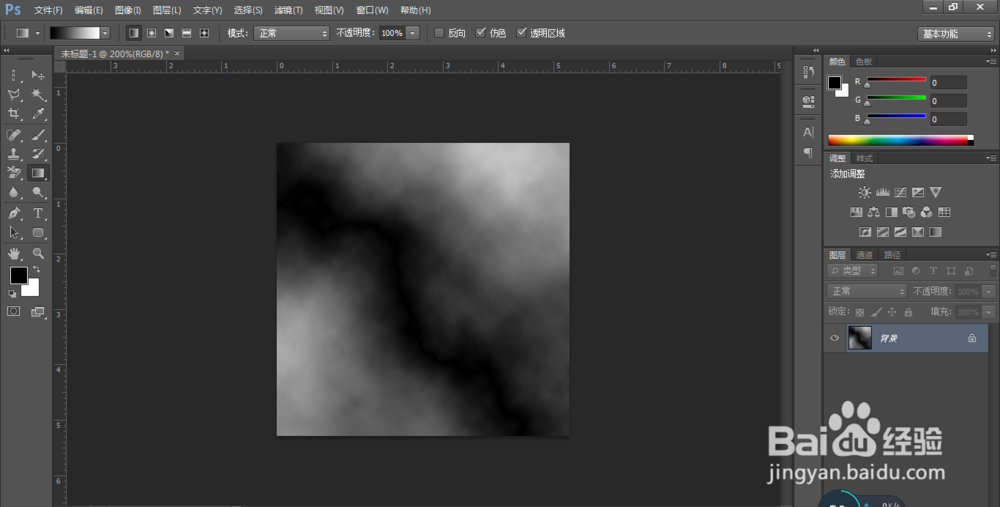
Task: Add a Curves adjustment
Action: pos(900,192)
